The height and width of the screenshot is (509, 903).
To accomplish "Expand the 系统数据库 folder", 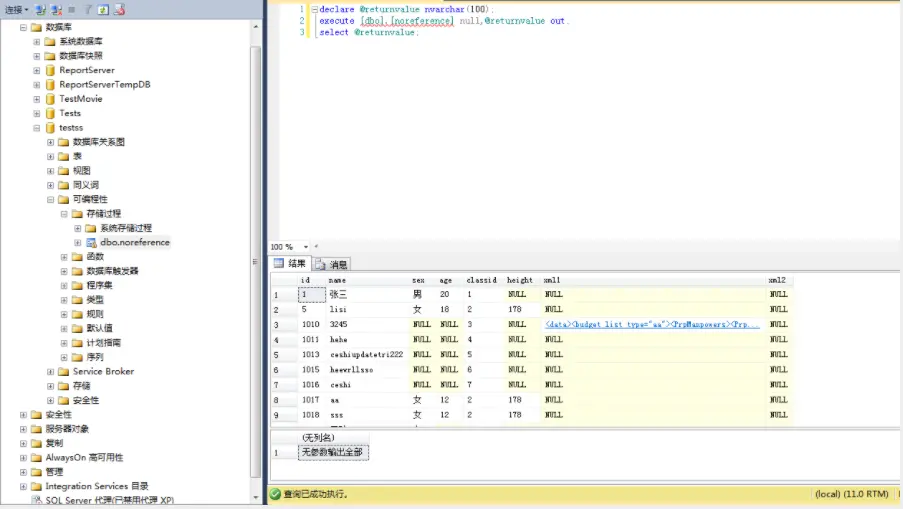I will tap(37, 41).
